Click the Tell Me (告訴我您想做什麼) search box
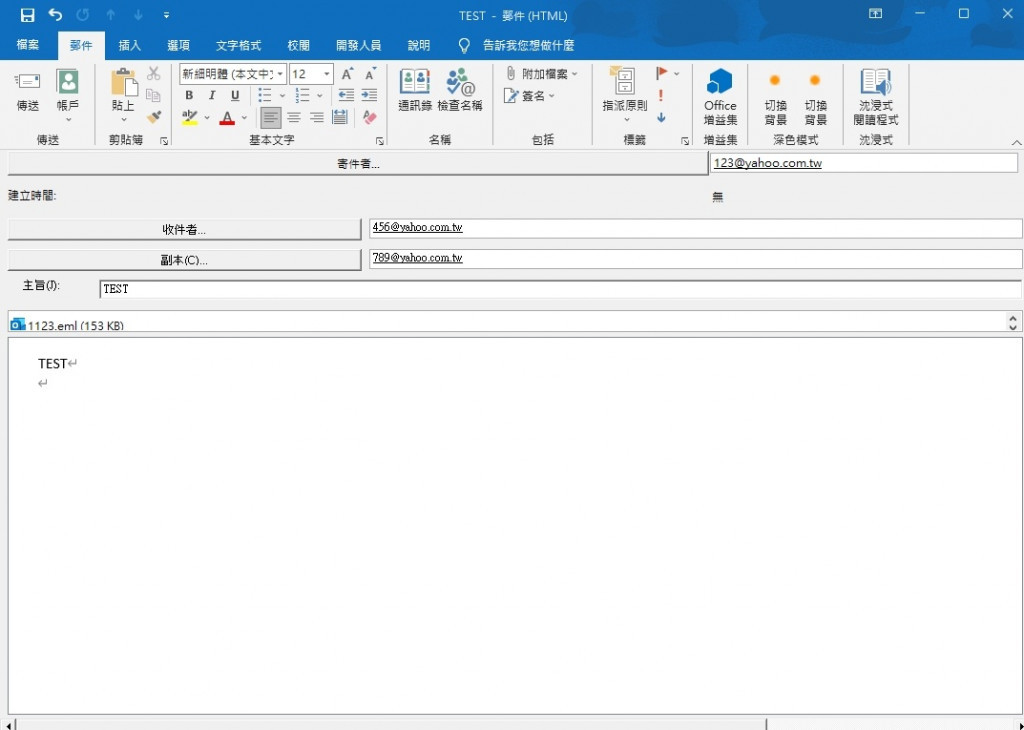This screenshot has width=1024, height=730. click(528, 45)
